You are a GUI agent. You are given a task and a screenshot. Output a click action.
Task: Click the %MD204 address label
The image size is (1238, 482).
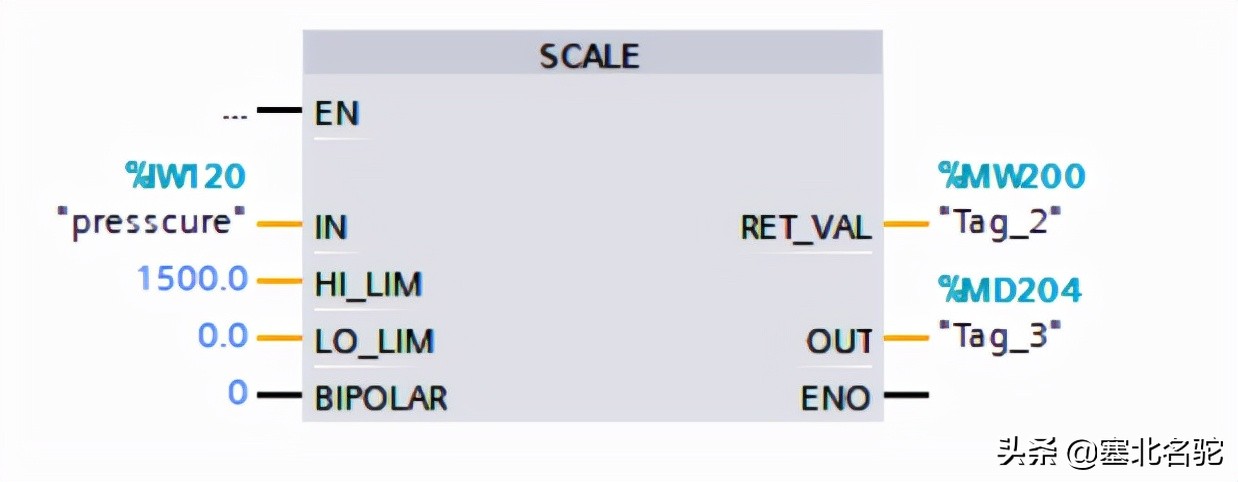point(1010,290)
